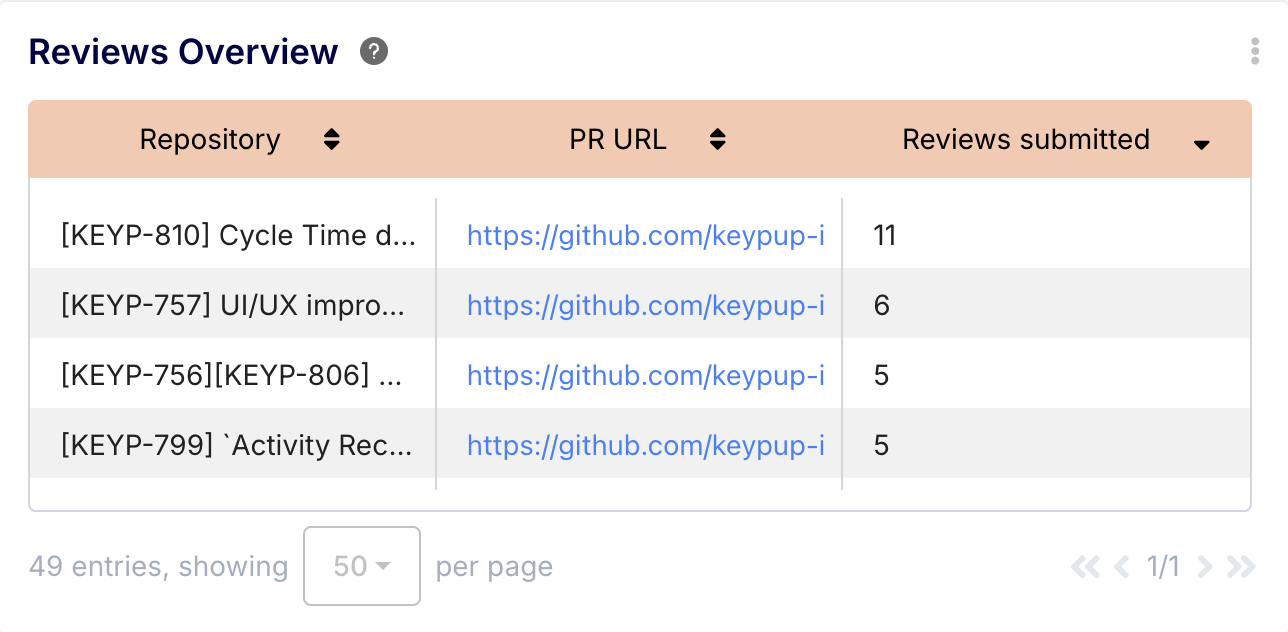Sort by Repository column arrows

(332, 140)
